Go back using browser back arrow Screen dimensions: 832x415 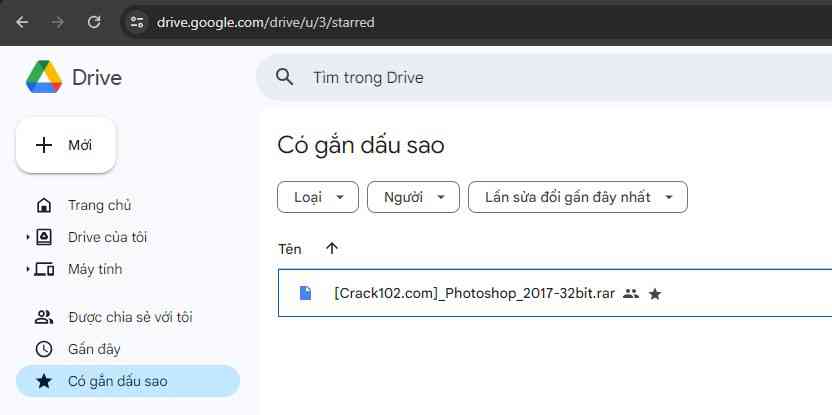click(22, 22)
